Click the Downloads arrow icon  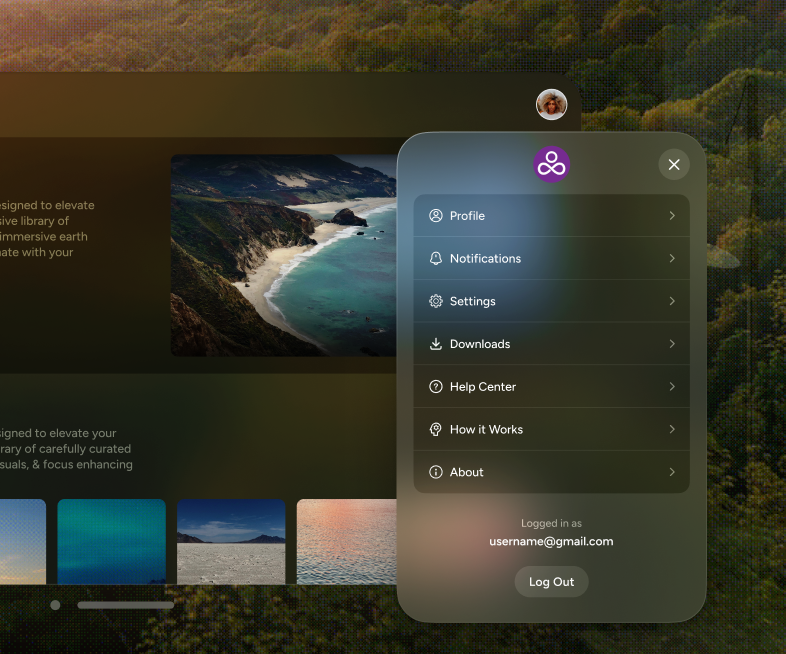click(436, 344)
